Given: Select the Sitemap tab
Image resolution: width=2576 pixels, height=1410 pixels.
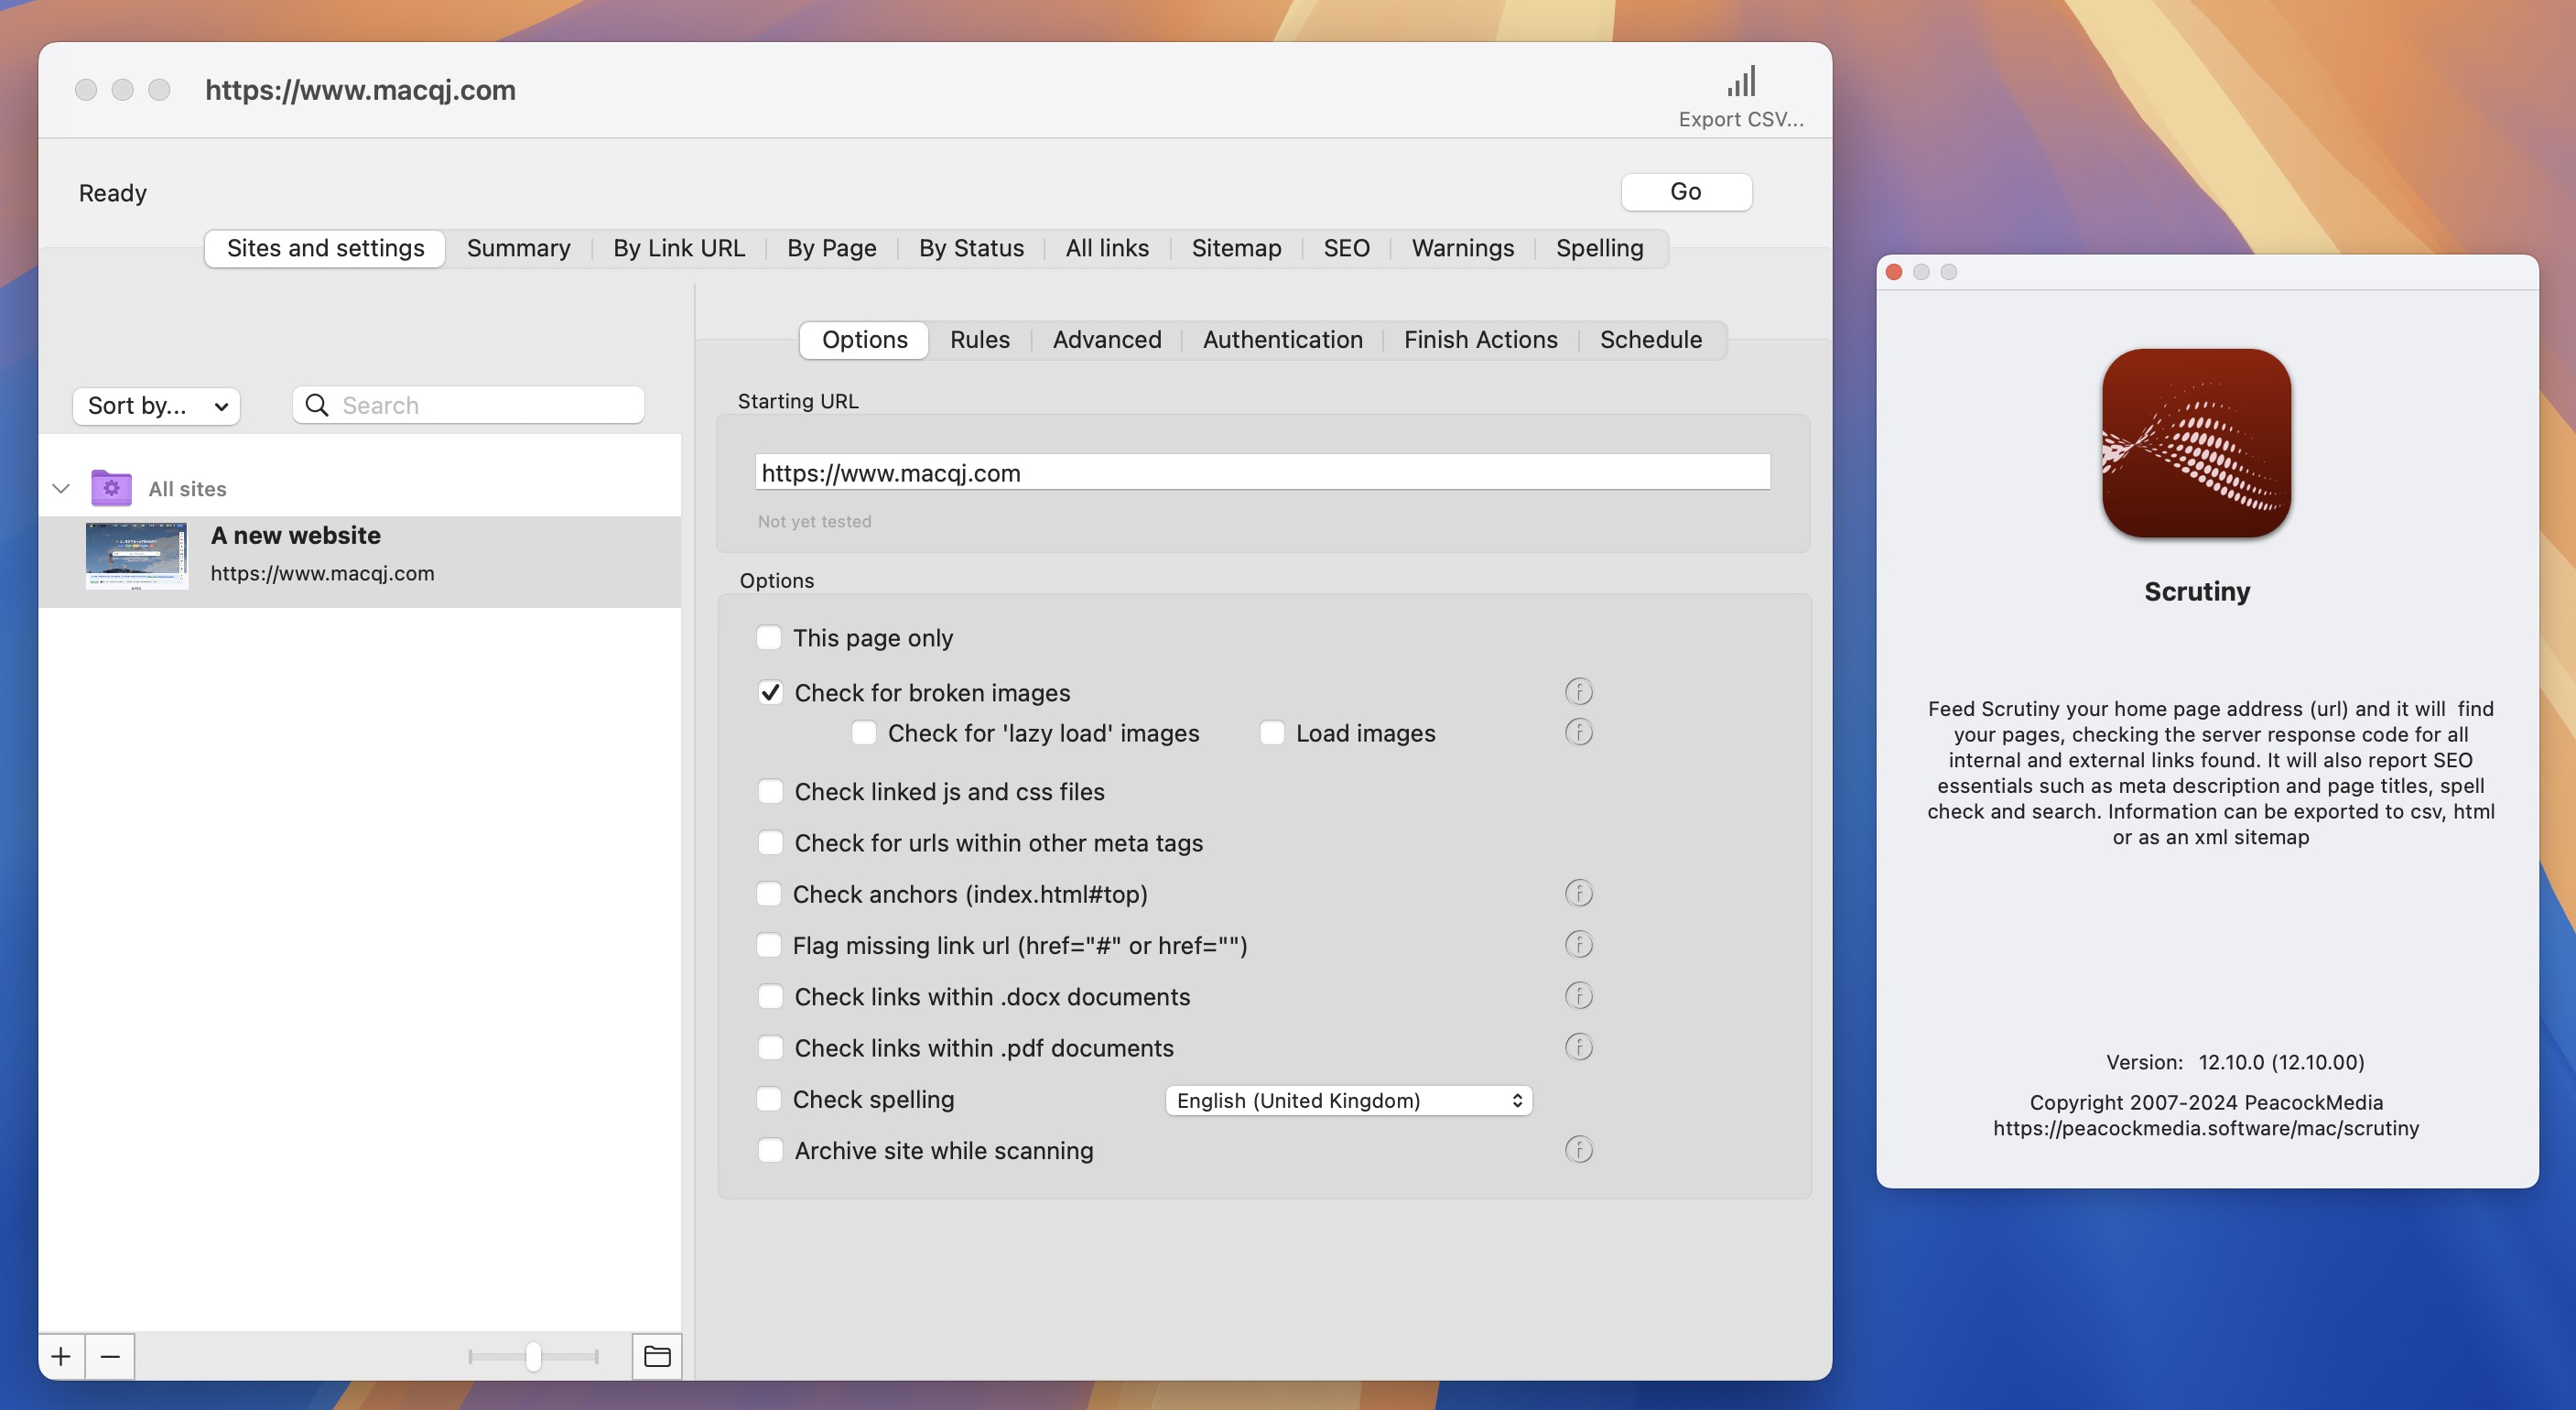Looking at the screenshot, I should click(1236, 246).
